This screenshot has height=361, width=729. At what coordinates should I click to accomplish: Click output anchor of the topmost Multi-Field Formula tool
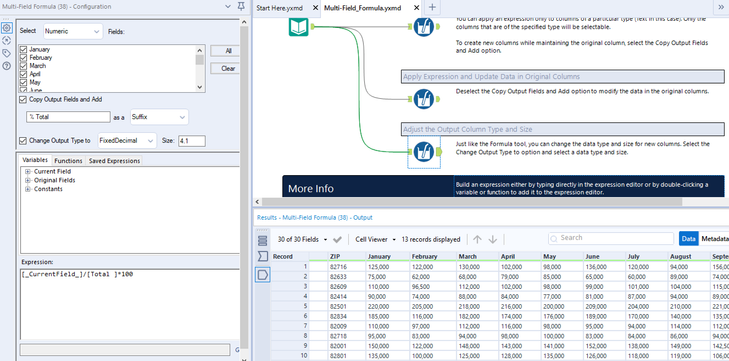tap(438, 27)
